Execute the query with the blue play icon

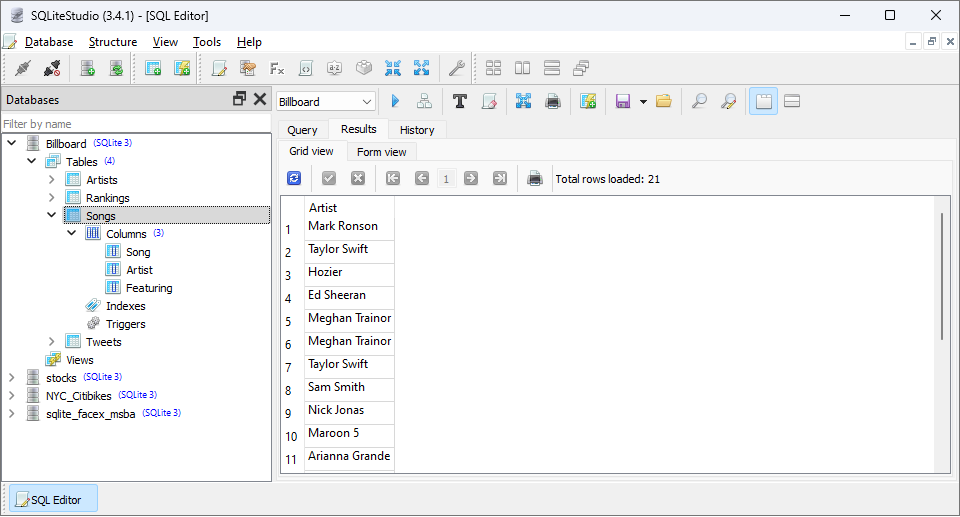(x=396, y=101)
